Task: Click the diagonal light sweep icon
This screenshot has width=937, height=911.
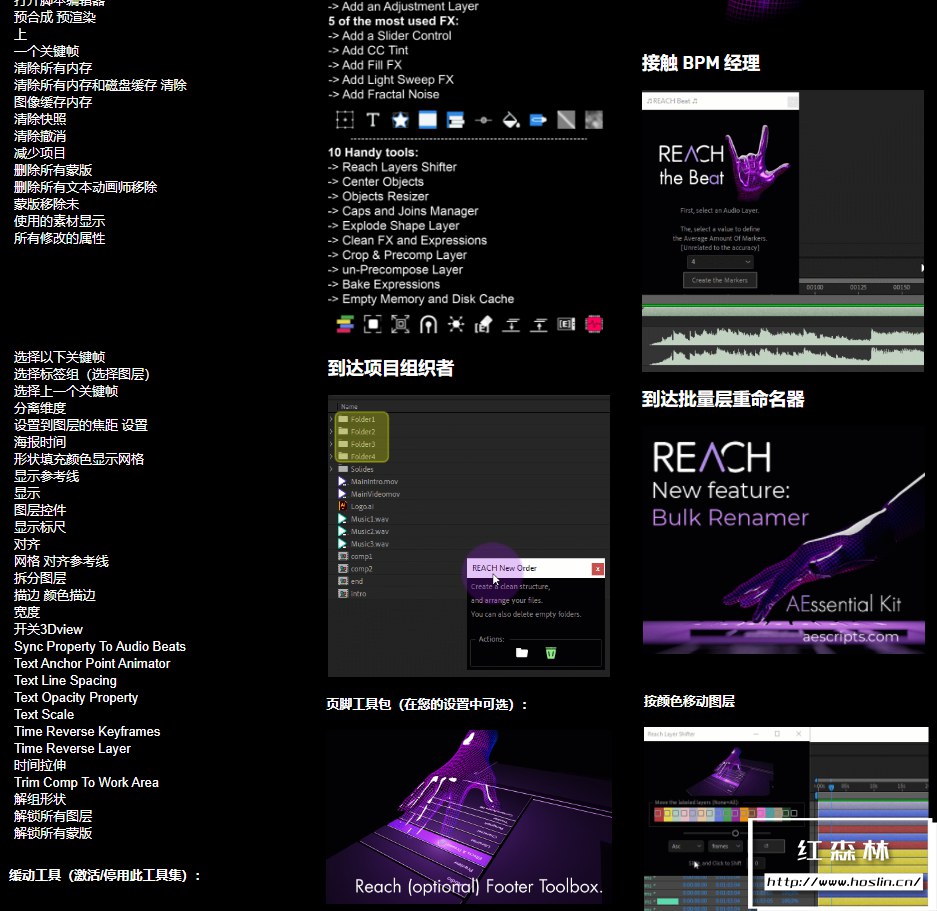Action: [566, 120]
